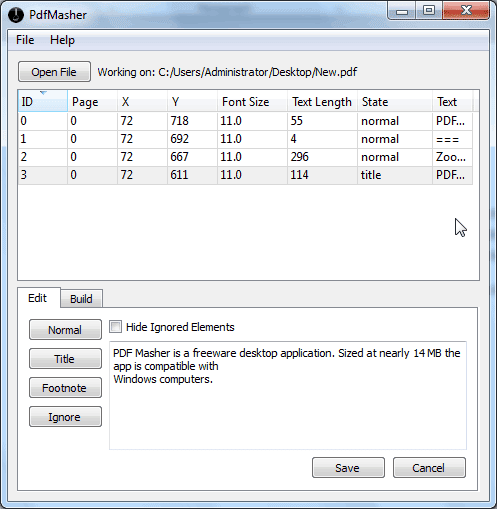Click the 'Working on' file path label
Viewport: 497px width, 509px height.
227,72
